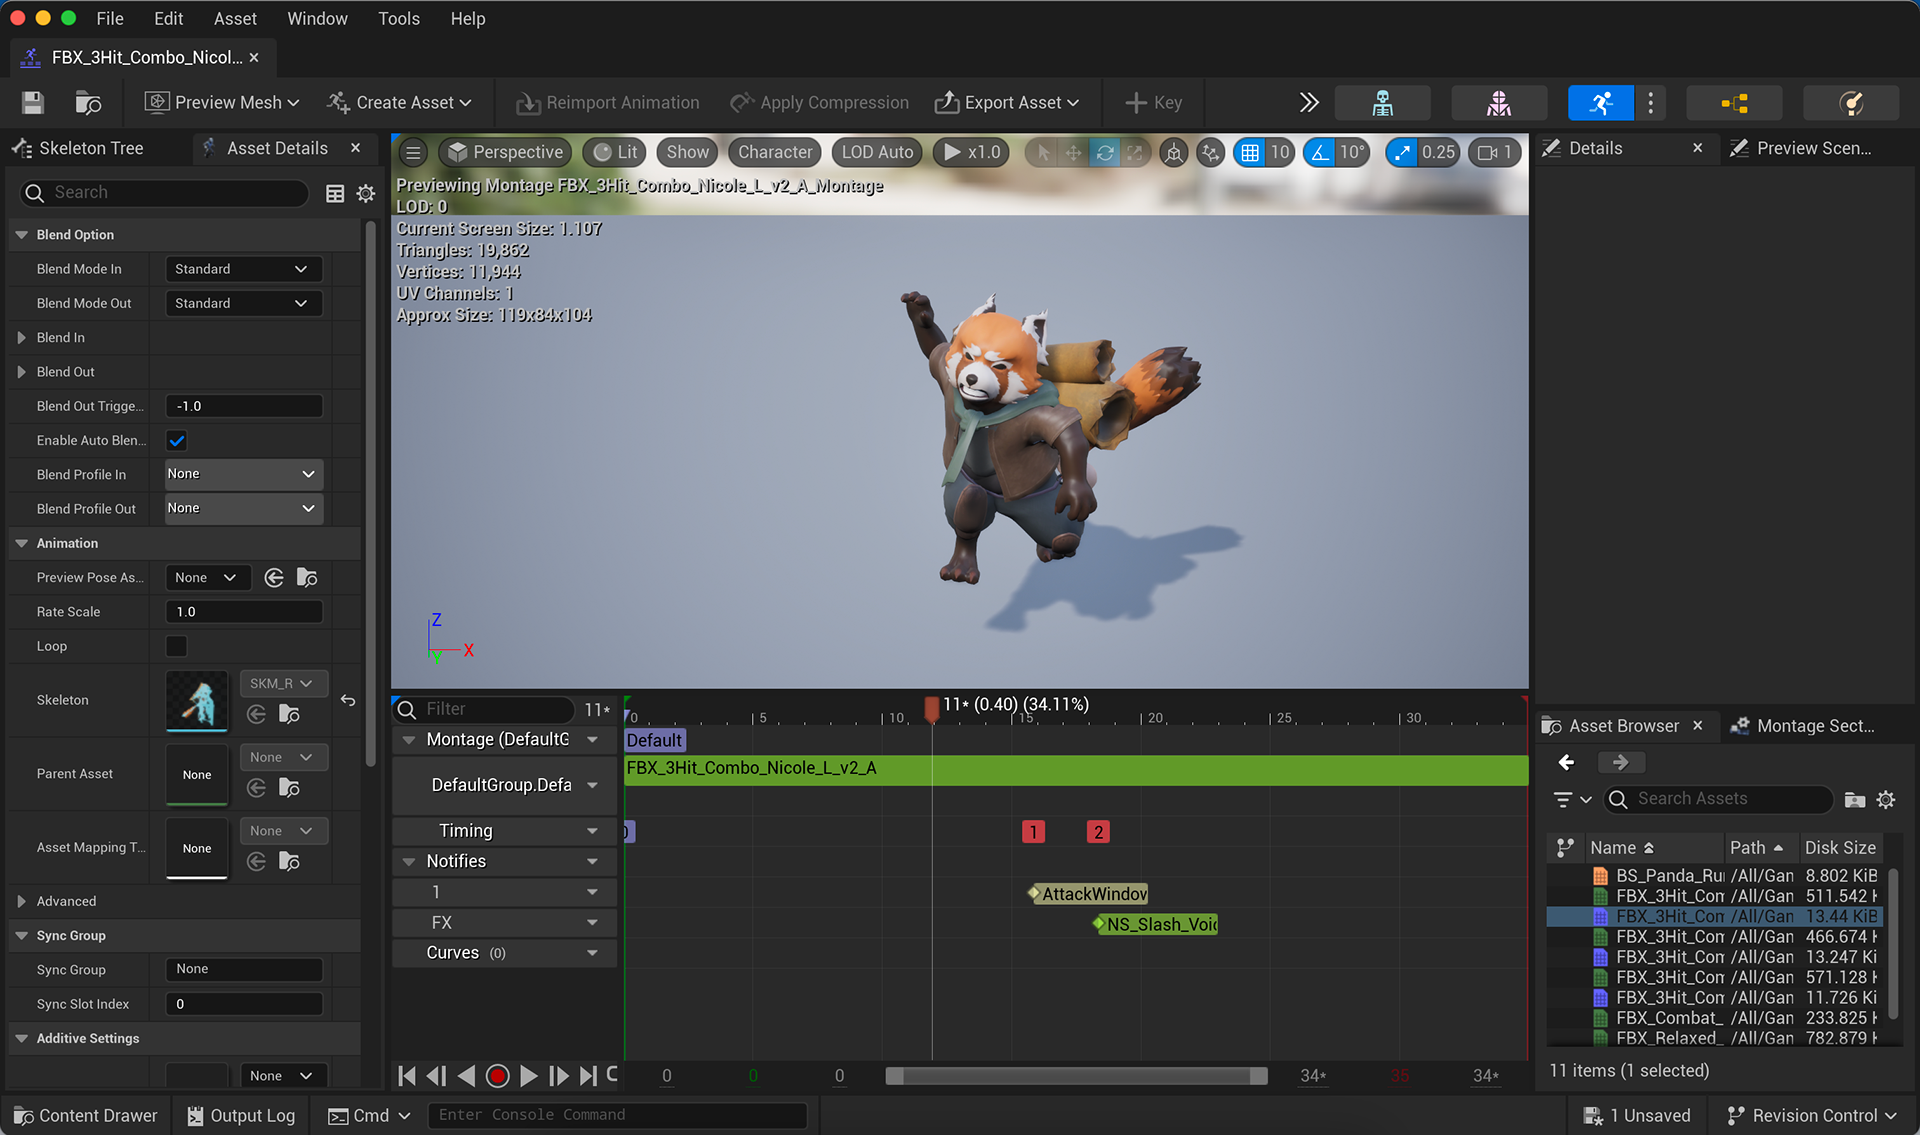Click the Apply Compression button
The image size is (1920, 1135).
click(x=820, y=102)
